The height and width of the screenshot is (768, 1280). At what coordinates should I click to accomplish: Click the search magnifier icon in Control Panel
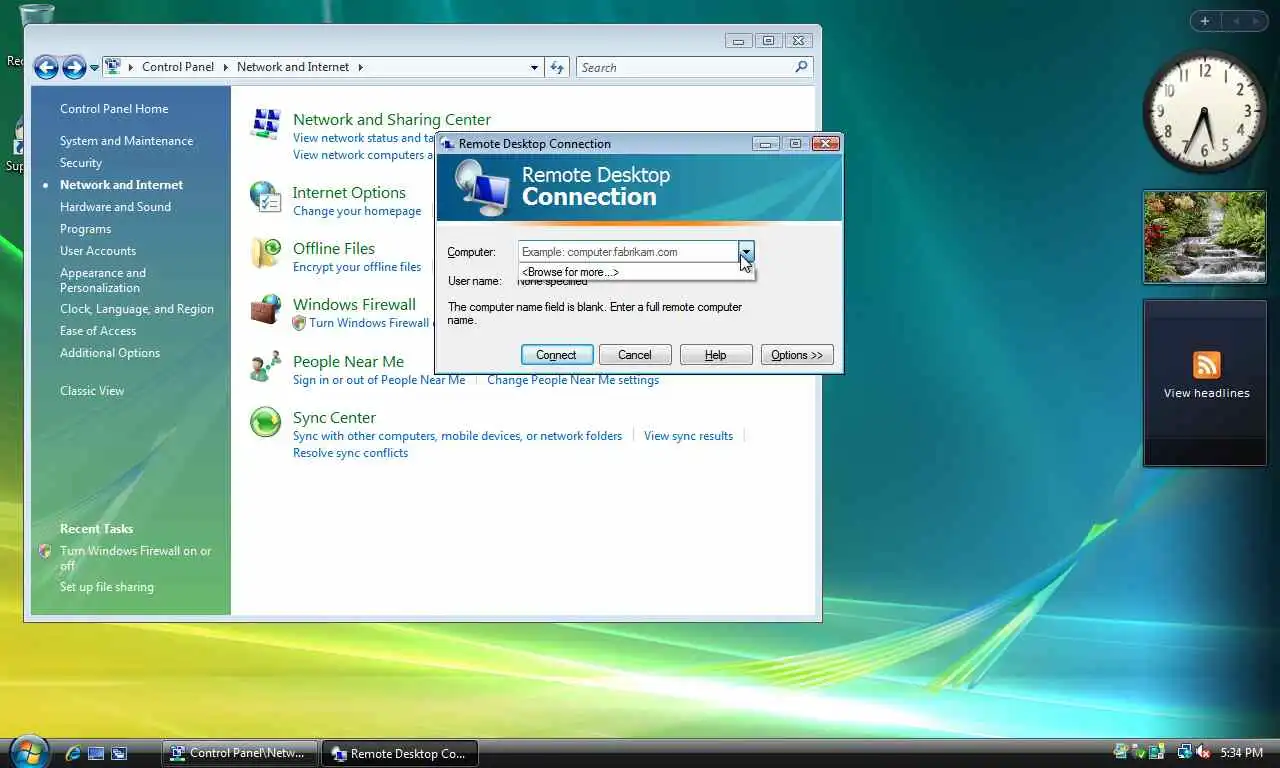tap(801, 67)
